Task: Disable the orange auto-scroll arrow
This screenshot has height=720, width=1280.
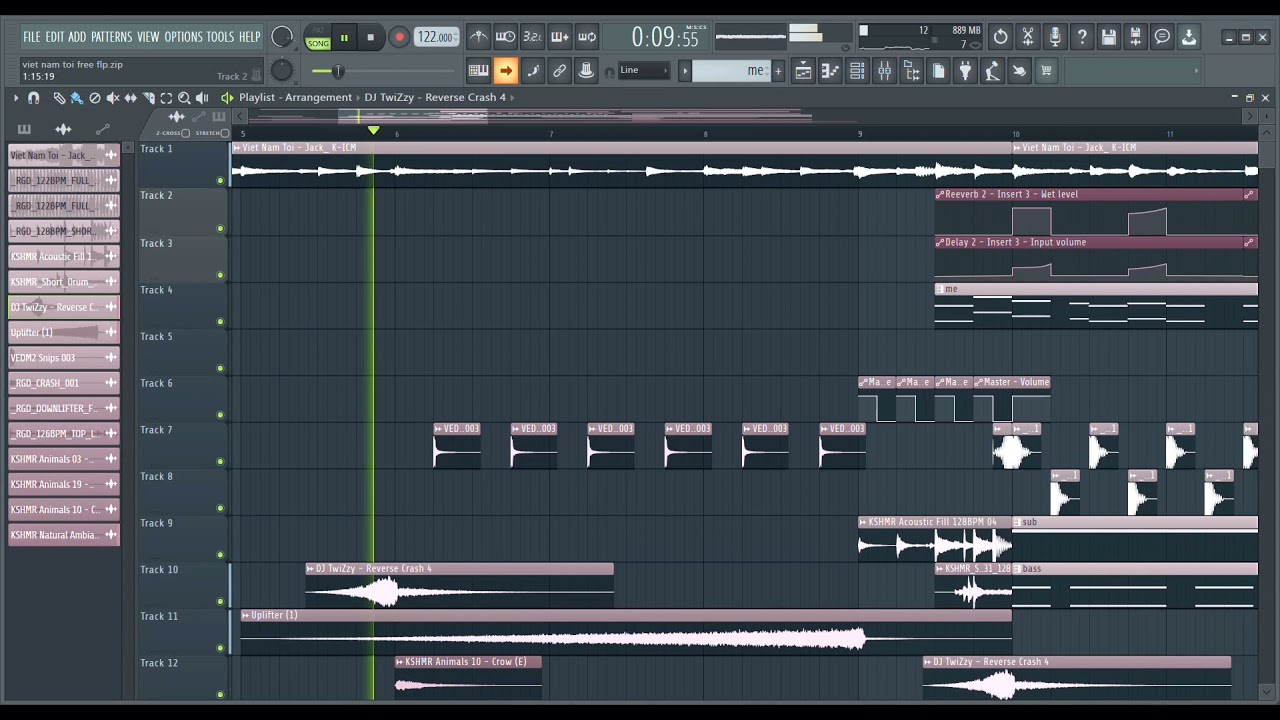Action: coord(505,70)
